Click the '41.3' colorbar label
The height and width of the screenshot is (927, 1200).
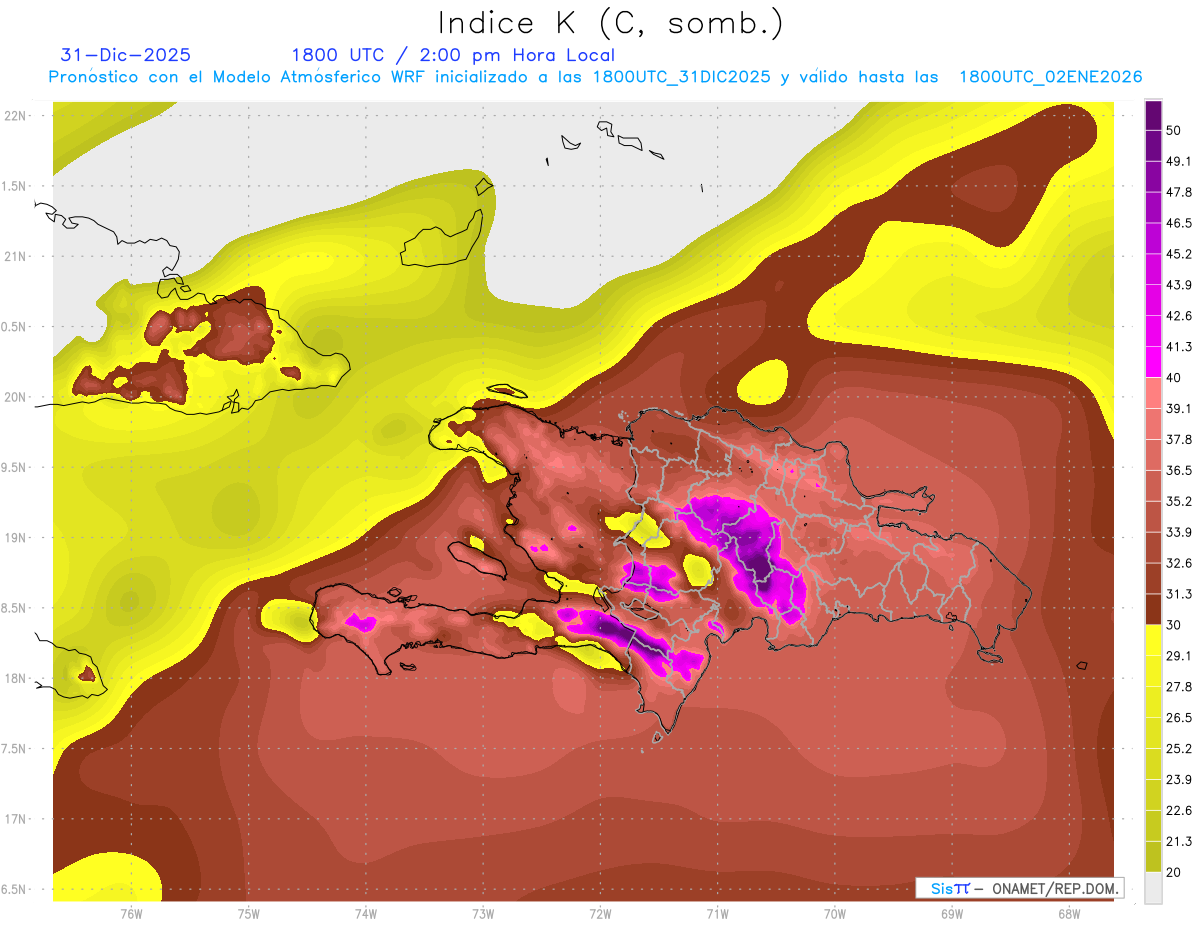(x=1178, y=347)
